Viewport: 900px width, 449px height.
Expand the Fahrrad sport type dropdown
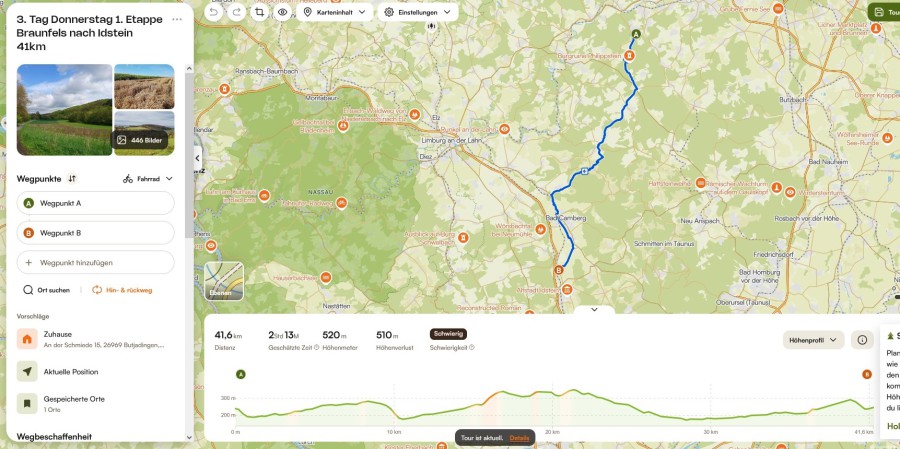(x=148, y=179)
